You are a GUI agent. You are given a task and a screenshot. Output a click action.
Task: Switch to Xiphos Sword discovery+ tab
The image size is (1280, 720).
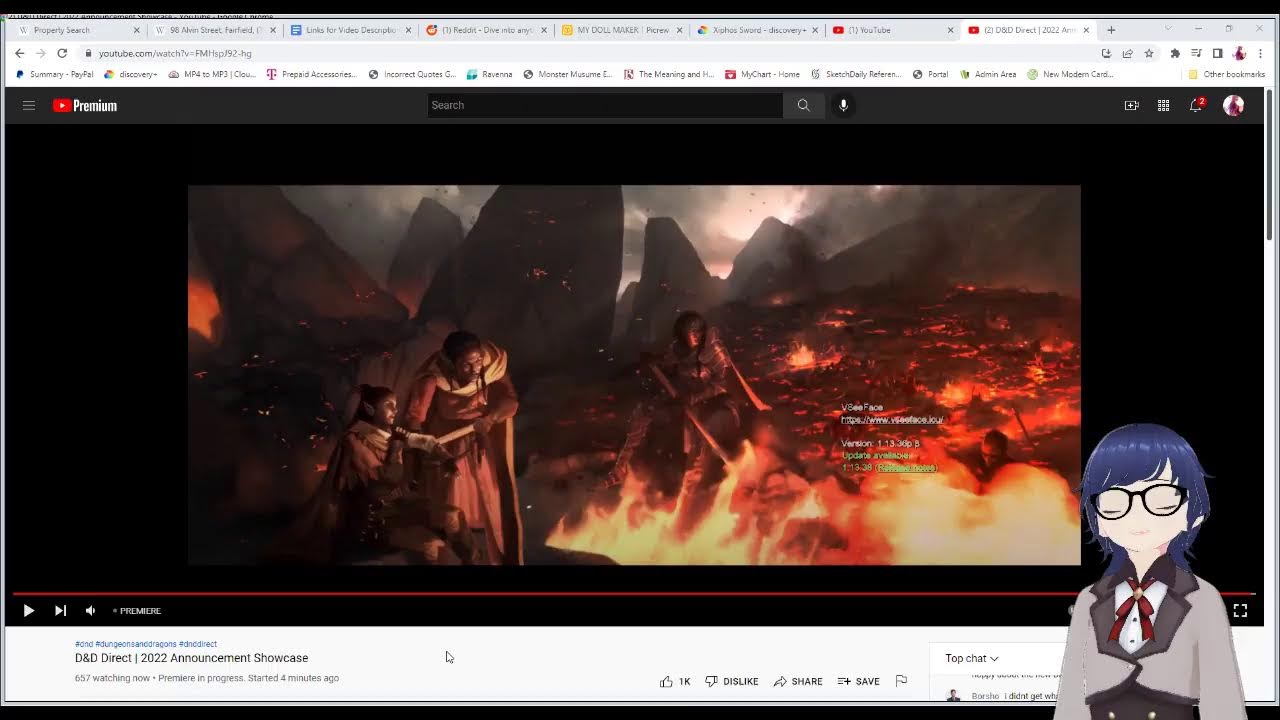click(x=756, y=30)
